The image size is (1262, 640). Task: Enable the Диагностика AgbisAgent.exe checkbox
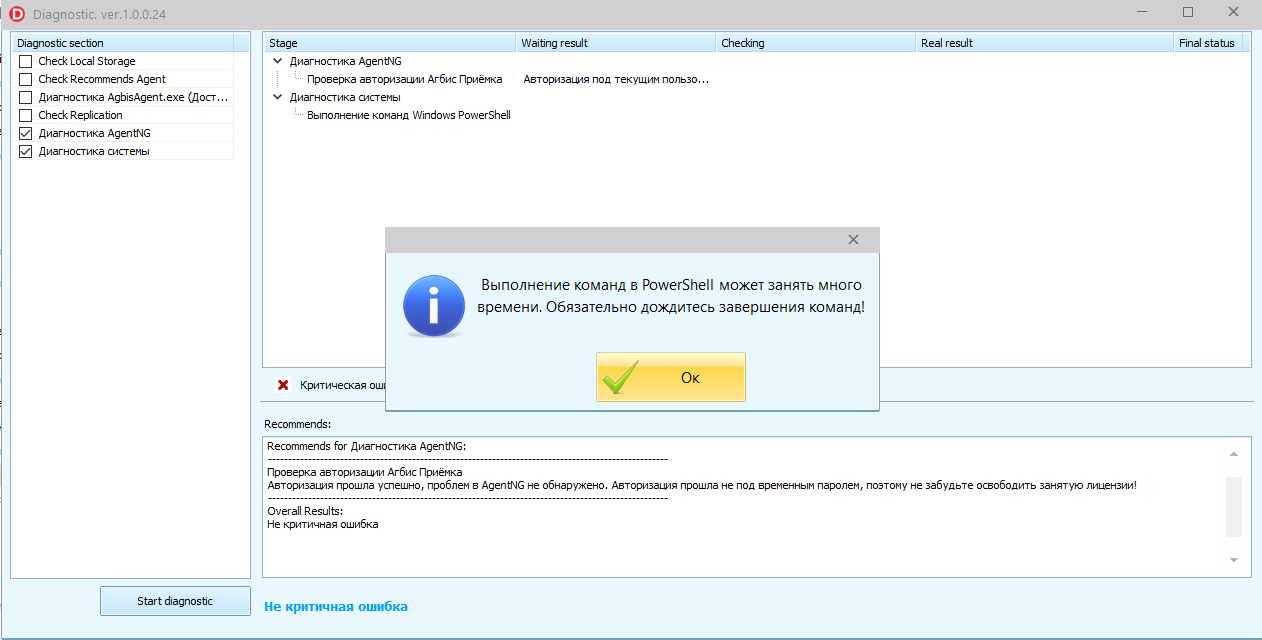click(x=25, y=97)
